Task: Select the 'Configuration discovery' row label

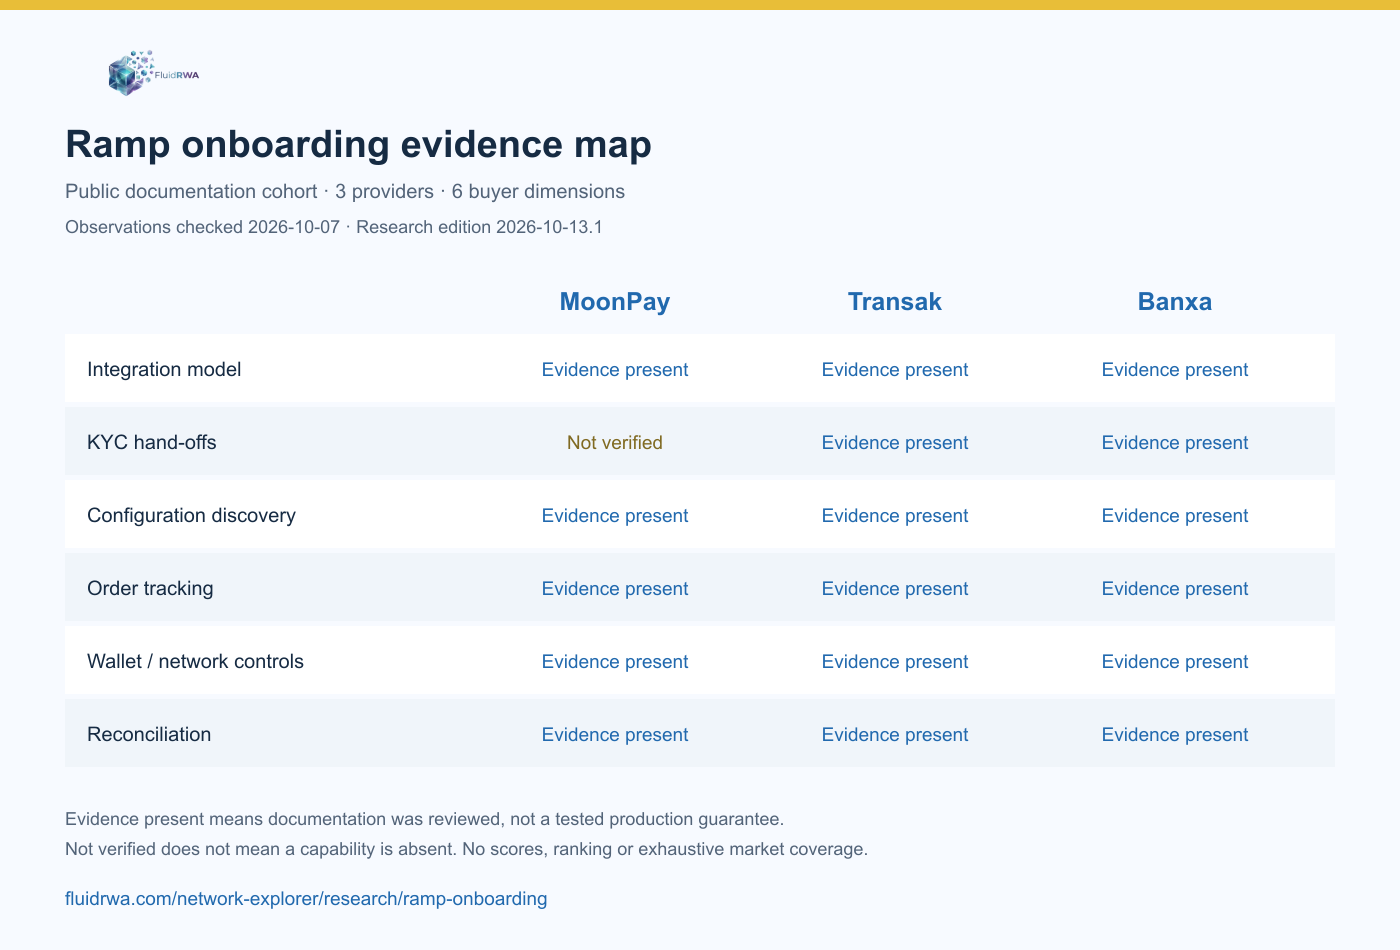Action: coord(191,515)
